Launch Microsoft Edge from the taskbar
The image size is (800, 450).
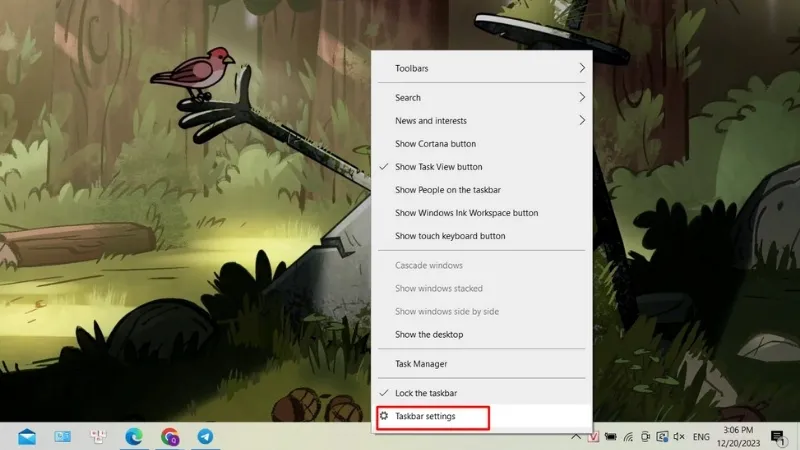click(x=133, y=437)
